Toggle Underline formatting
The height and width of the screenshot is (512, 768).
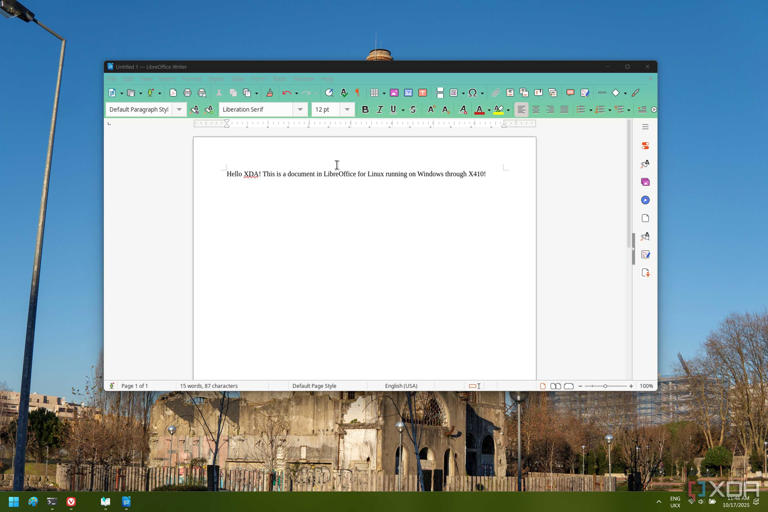(393, 110)
